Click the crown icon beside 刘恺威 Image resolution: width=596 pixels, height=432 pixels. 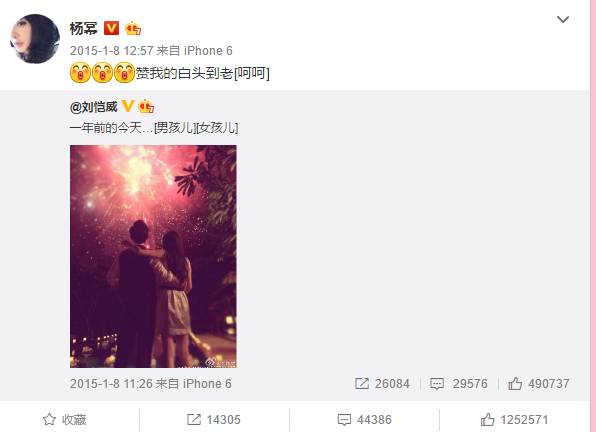[146, 106]
